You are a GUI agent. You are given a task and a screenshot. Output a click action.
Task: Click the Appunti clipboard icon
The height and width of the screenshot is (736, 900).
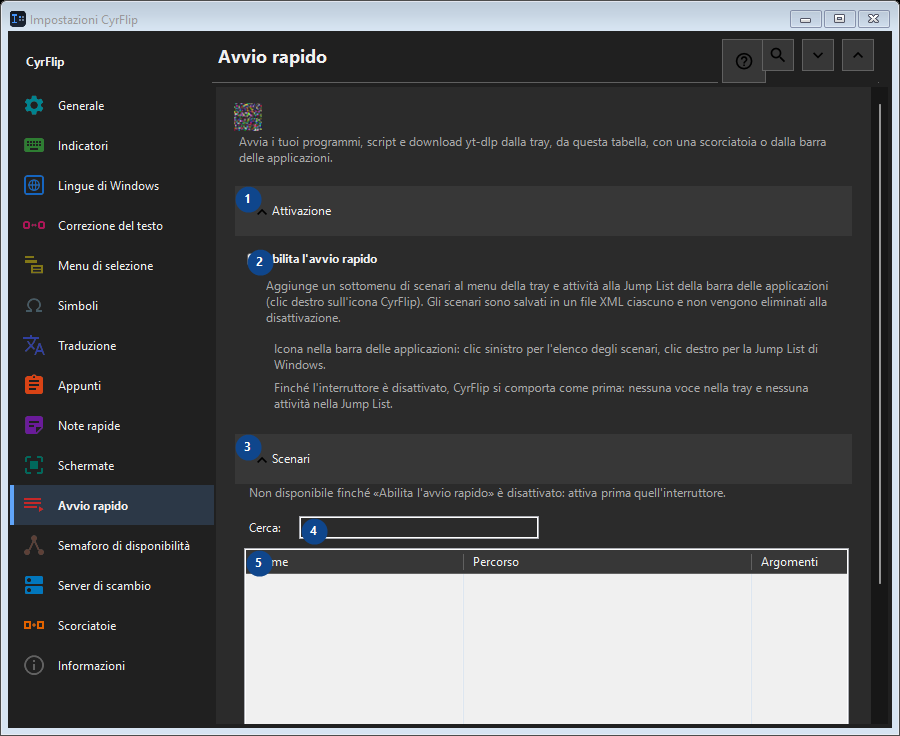click(x=34, y=385)
